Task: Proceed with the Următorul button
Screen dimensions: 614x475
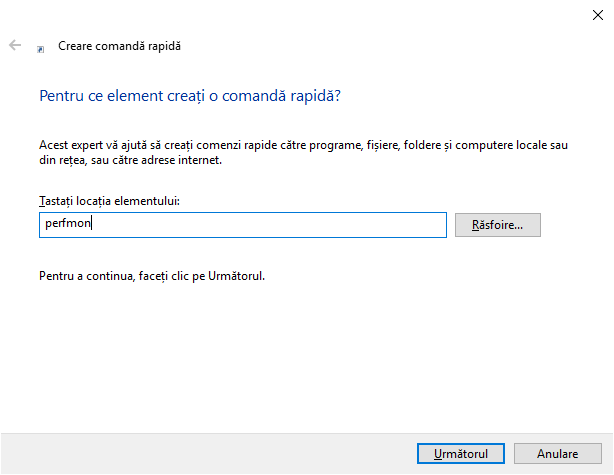Action: [x=460, y=453]
